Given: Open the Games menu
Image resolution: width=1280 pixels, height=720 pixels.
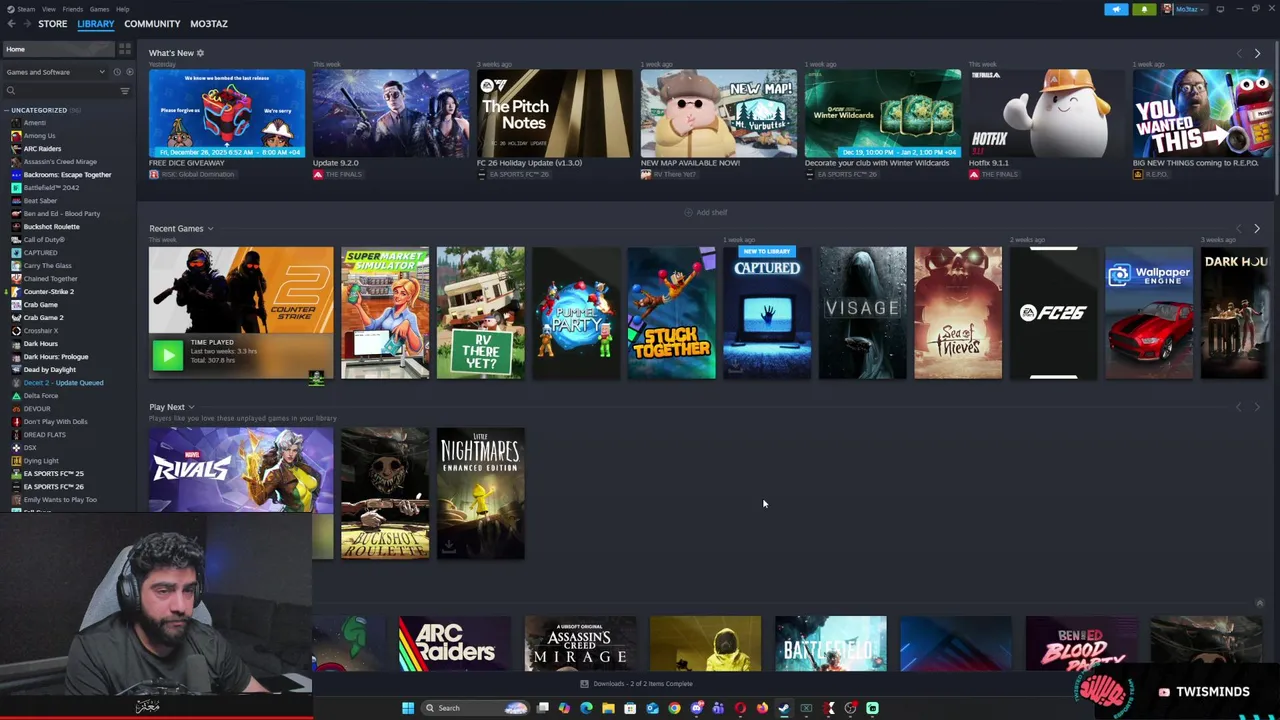Looking at the screenshot, I should (x=99, y=9).
